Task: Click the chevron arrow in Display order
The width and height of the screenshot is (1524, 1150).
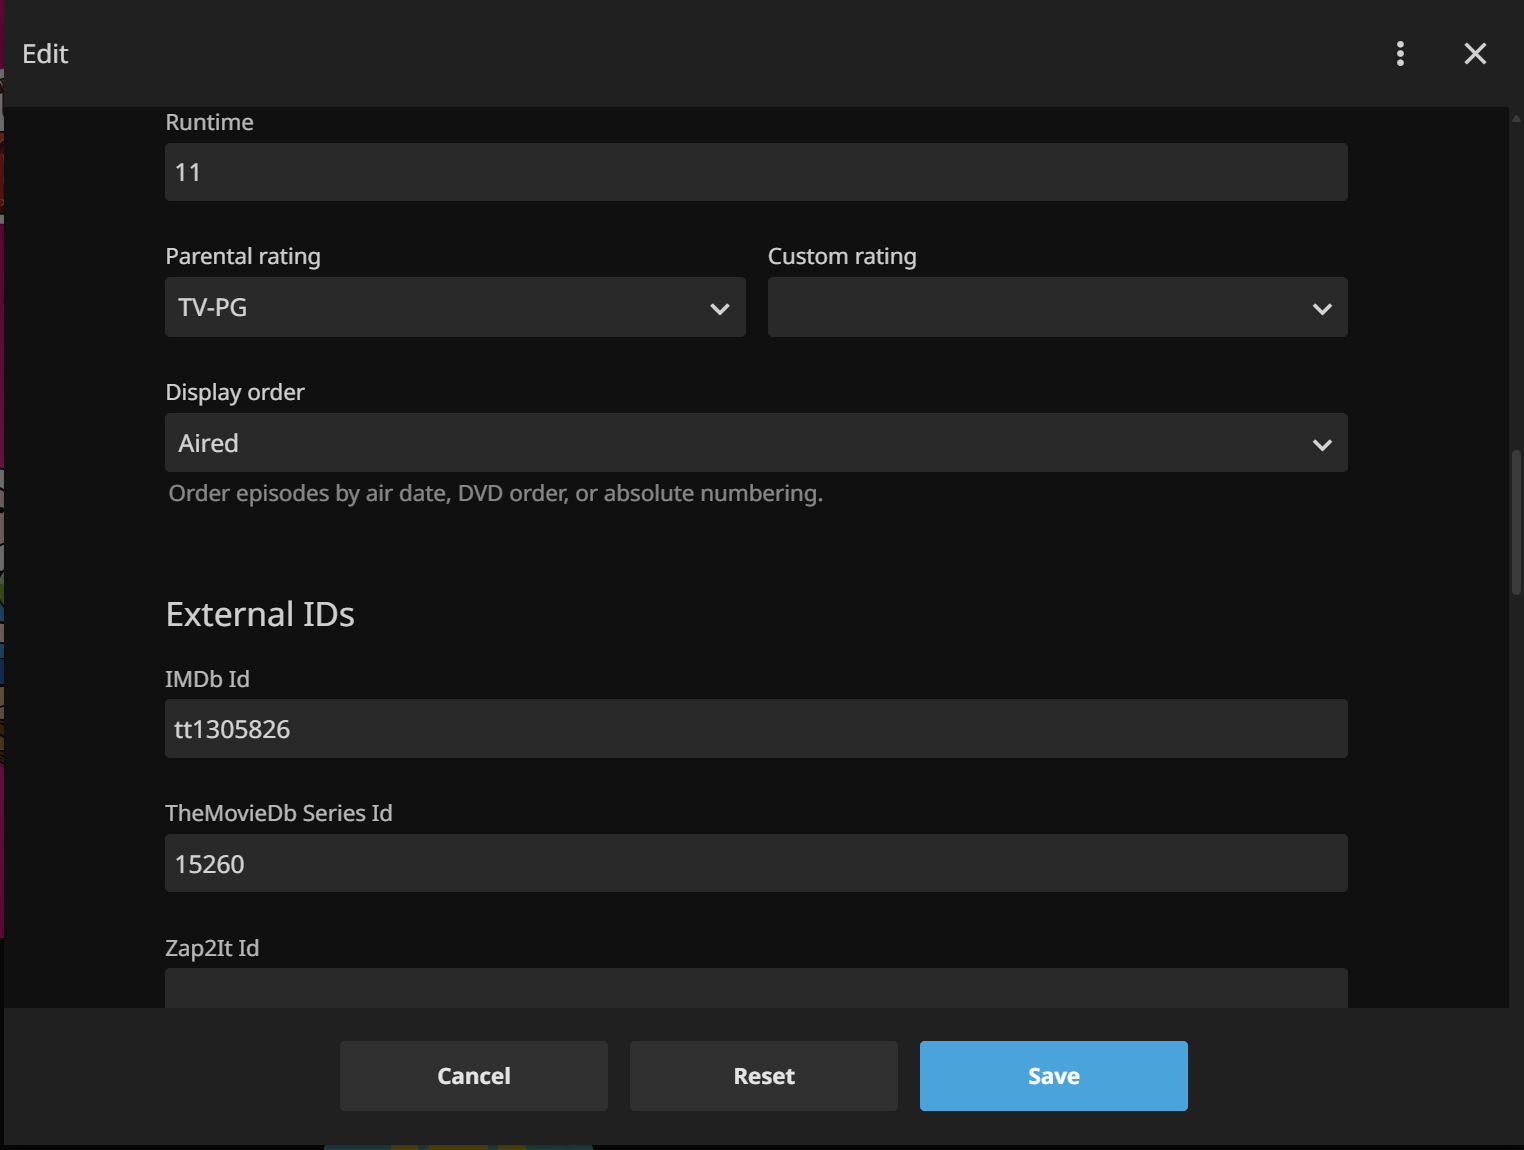Action: [x=1322, y=445]
